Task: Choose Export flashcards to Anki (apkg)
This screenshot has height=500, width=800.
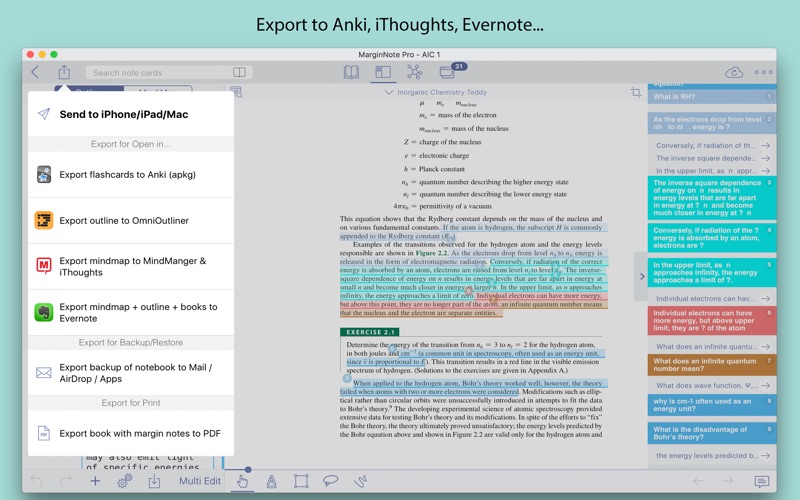Action: (131, 174)
